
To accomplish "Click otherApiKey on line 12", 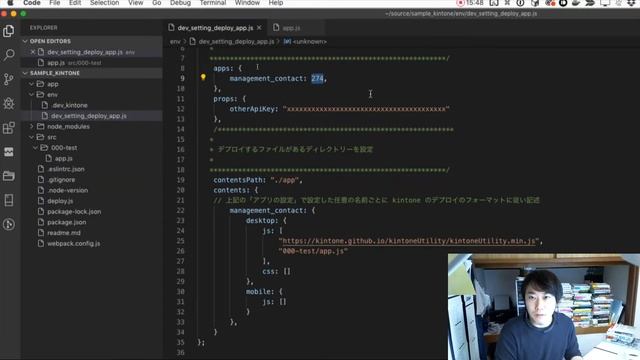I will (x=252, y=109).
